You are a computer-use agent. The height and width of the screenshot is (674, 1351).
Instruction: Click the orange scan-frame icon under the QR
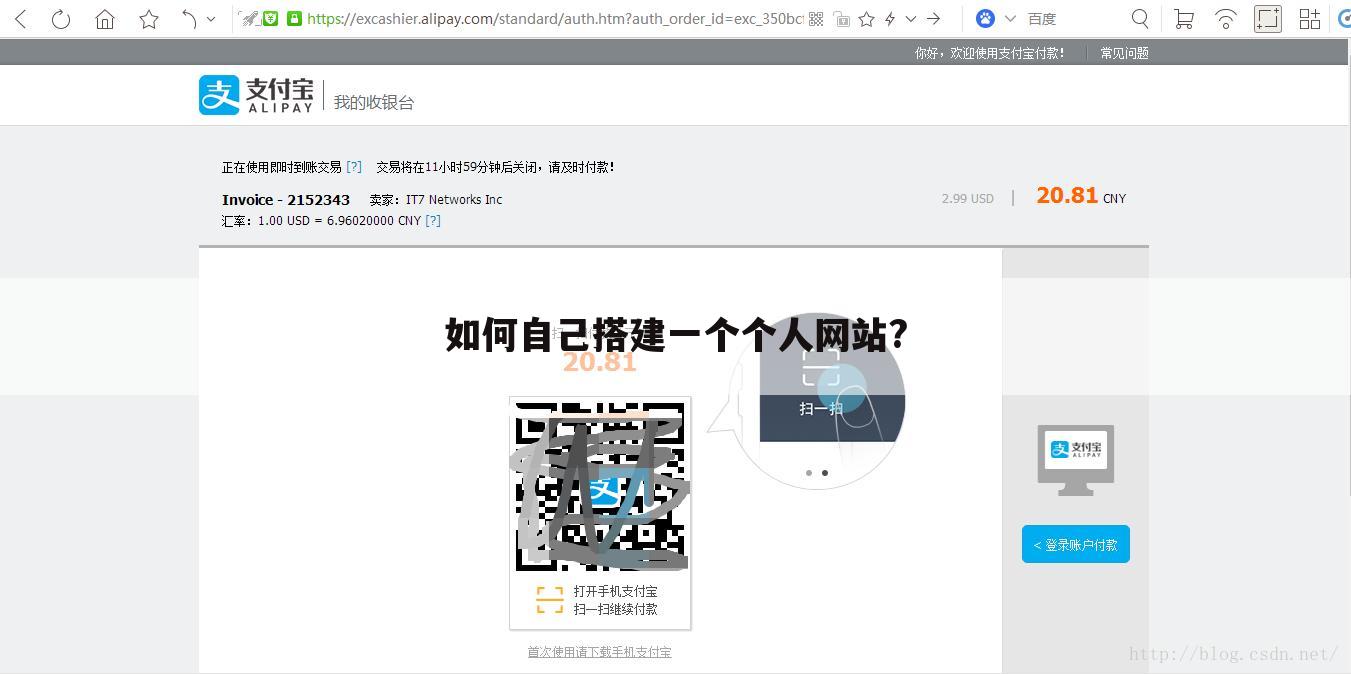(x=549, y=600)
